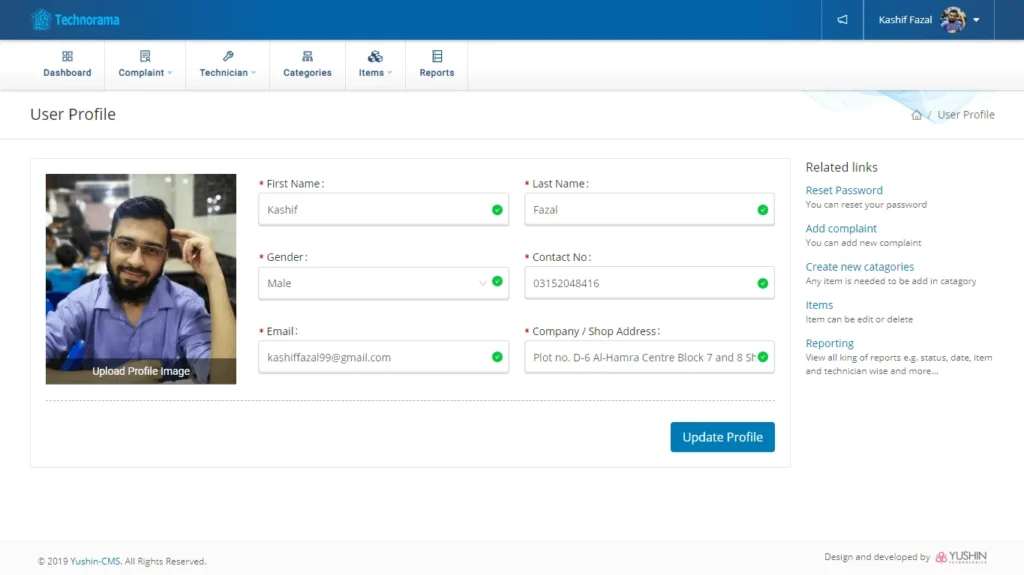Click Upload Profile Image on photo
1024x575 pixels.
(x=141, y=371)
